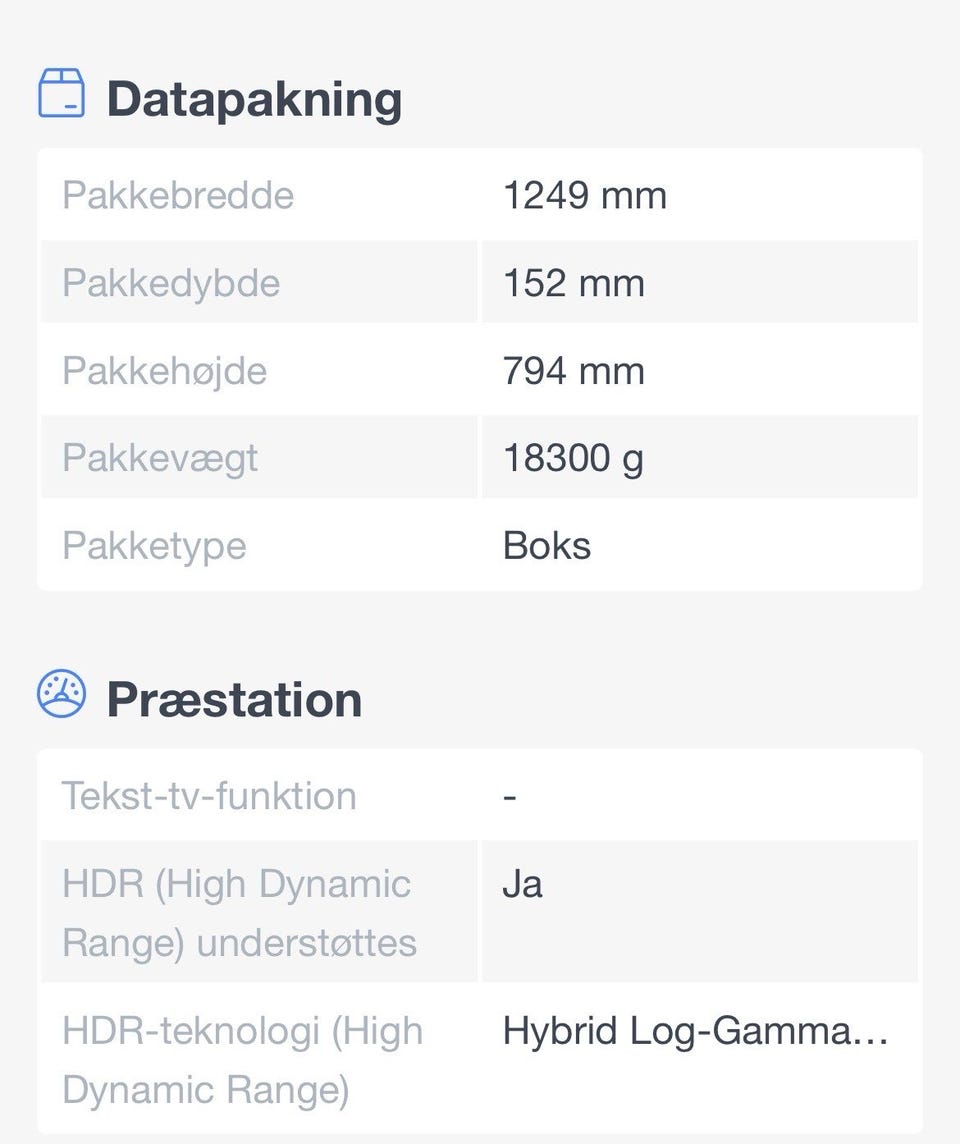The image size is (960, 1144).
Task: Click the 1249 mm value
Action: click(584, 195)
